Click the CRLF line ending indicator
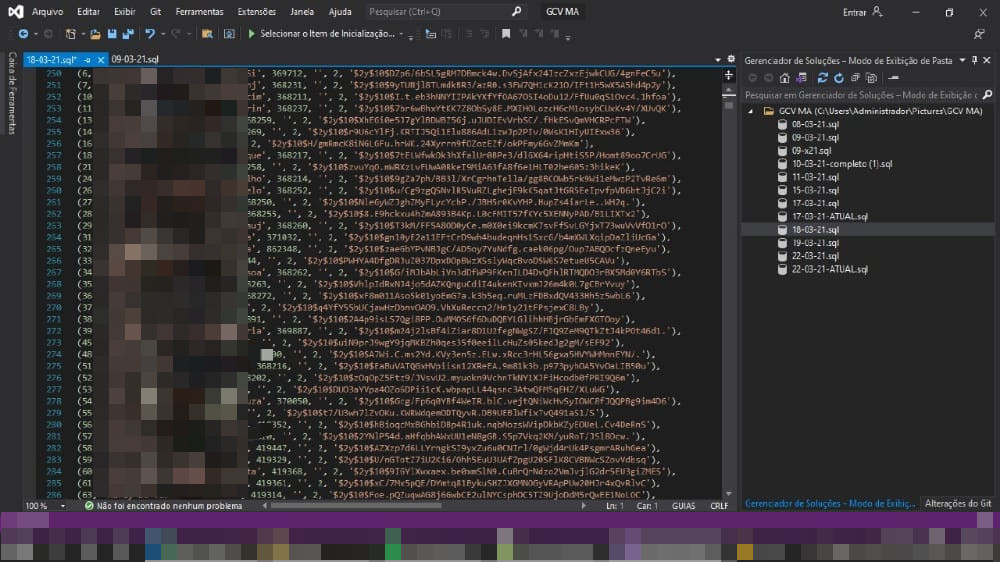This screenshot has height=562, width=1000. [x=719, y=506]
